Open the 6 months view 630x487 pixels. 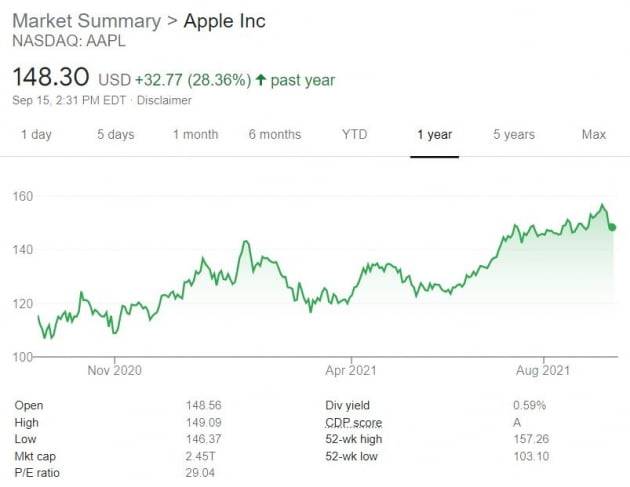click(274, 135)
